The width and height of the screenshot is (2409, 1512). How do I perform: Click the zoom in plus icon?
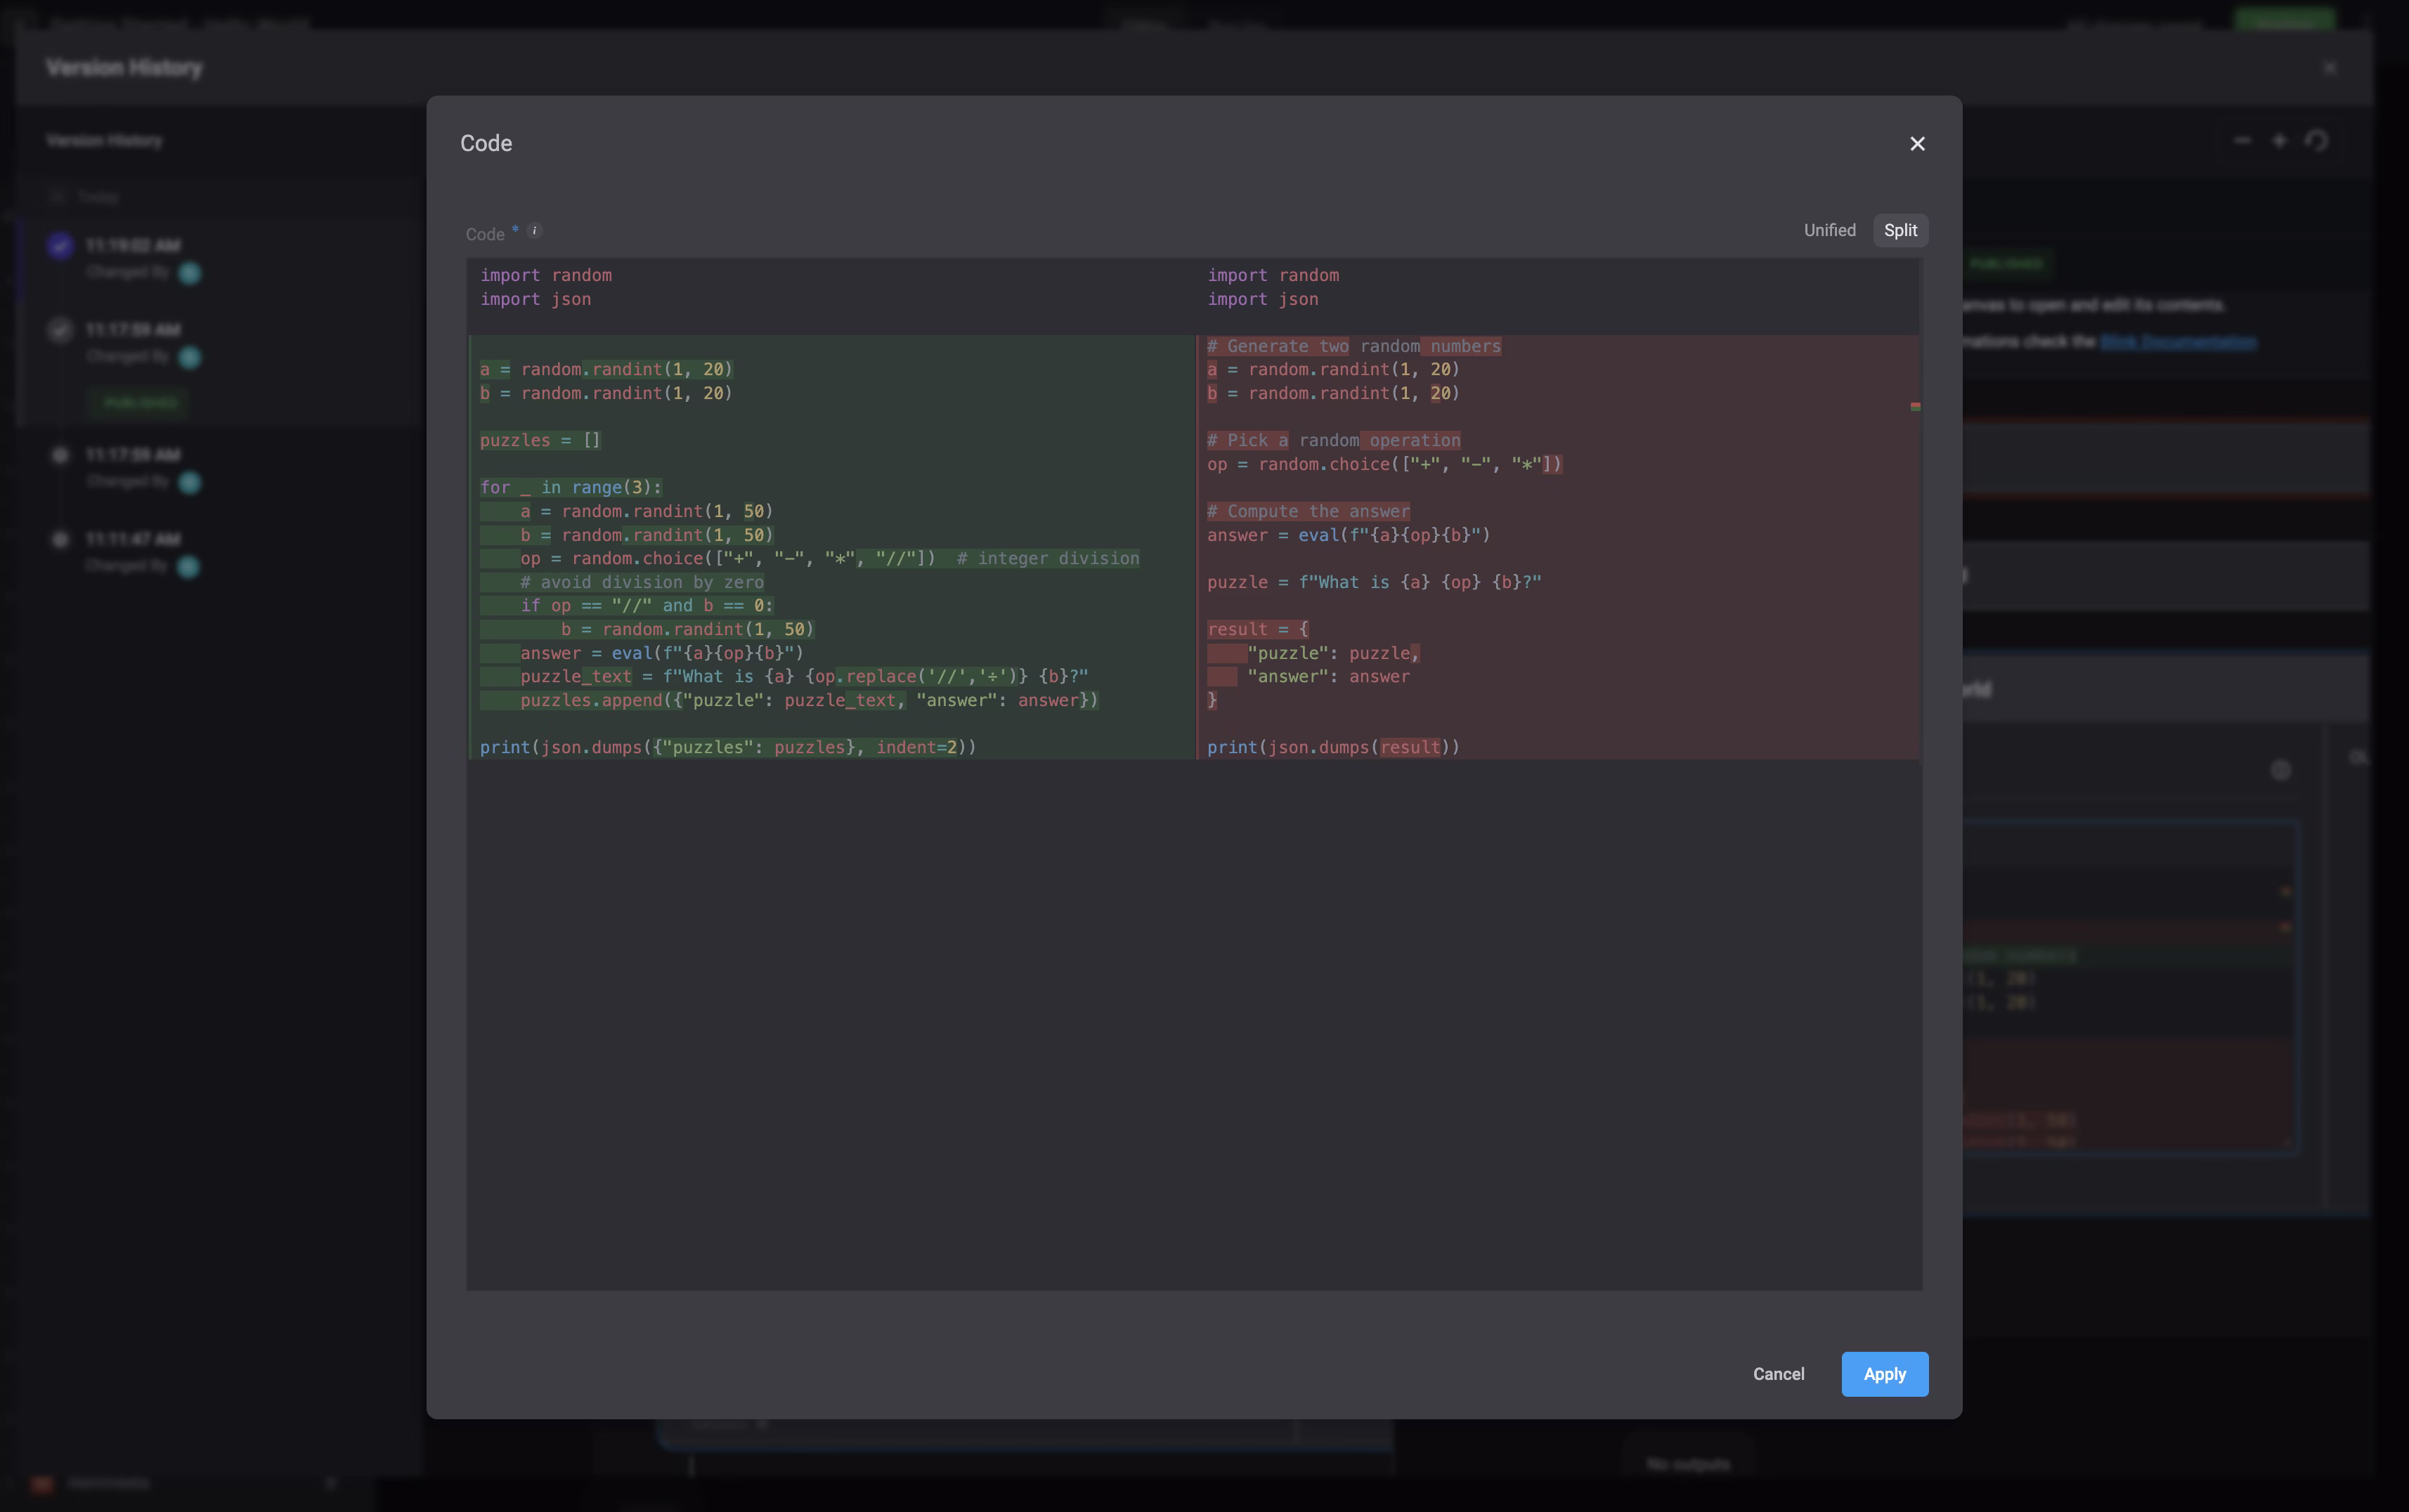click(2279, 141)
